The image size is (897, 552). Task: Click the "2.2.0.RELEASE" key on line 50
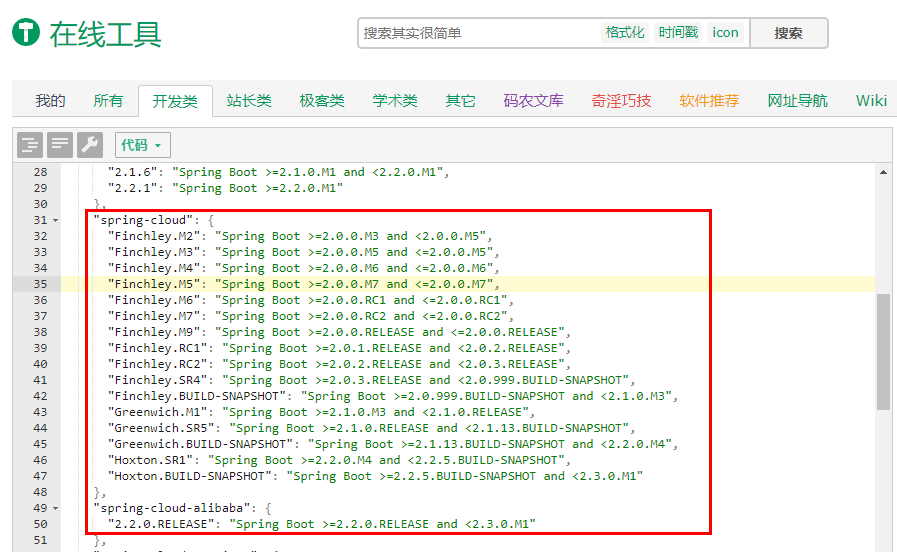[161, 525]
